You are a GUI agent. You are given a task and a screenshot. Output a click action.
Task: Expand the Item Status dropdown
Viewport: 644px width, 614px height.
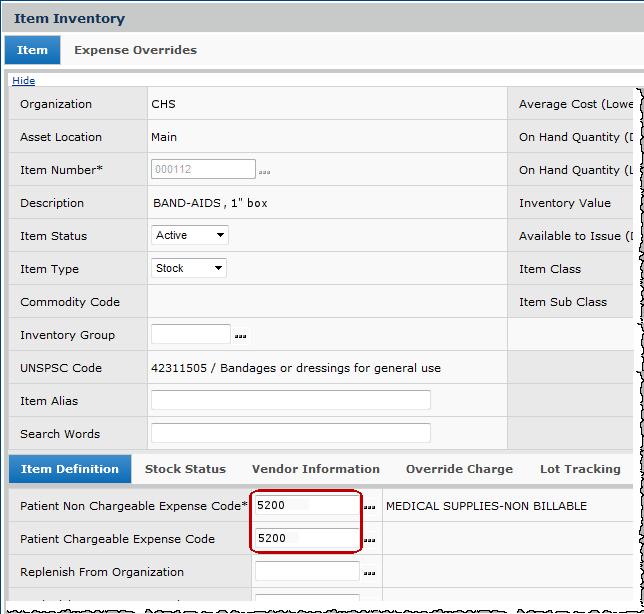190,236
